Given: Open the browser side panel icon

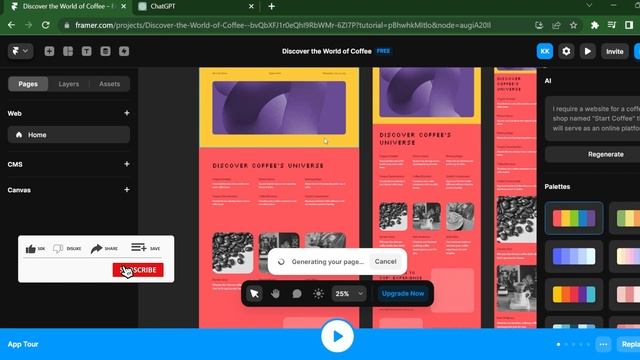Looking at the screenshot, I should tap(629, 25).
